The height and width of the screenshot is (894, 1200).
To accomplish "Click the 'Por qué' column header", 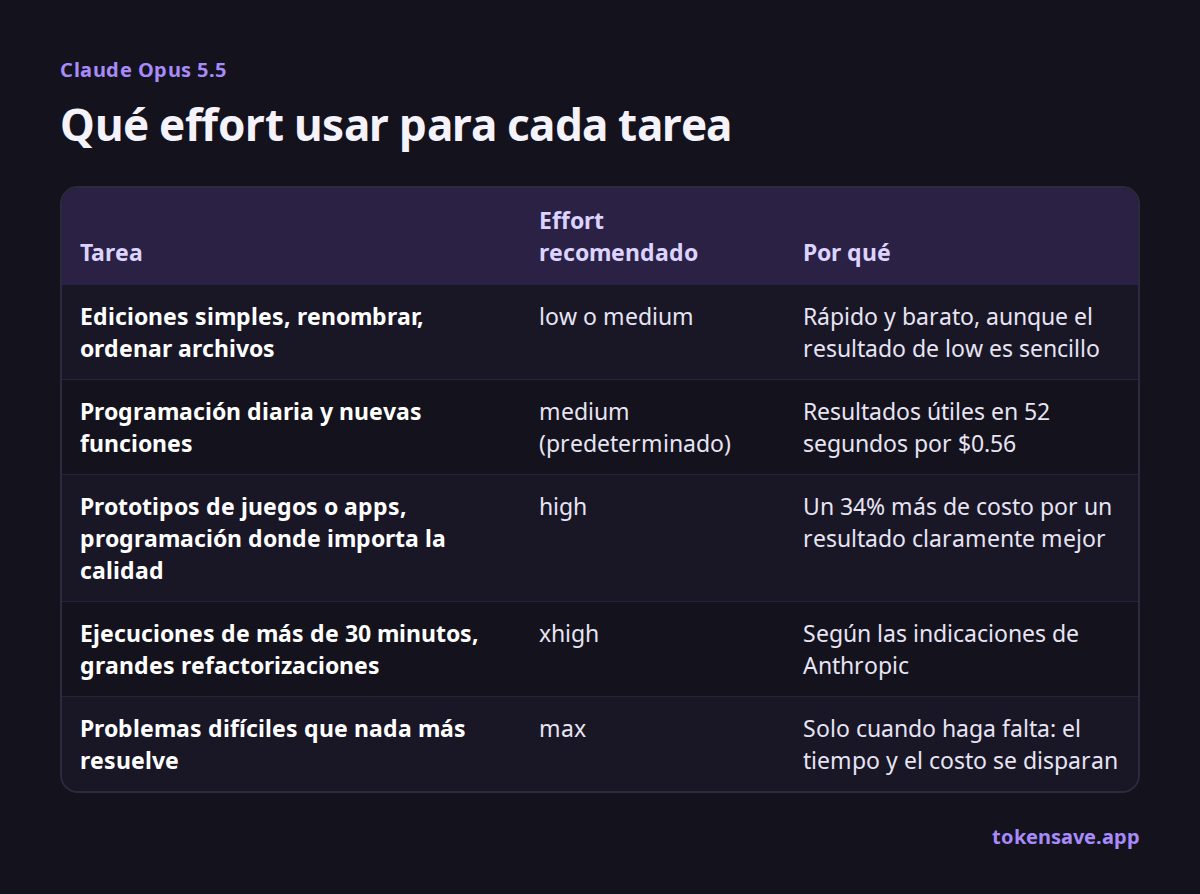I will 846,253.
